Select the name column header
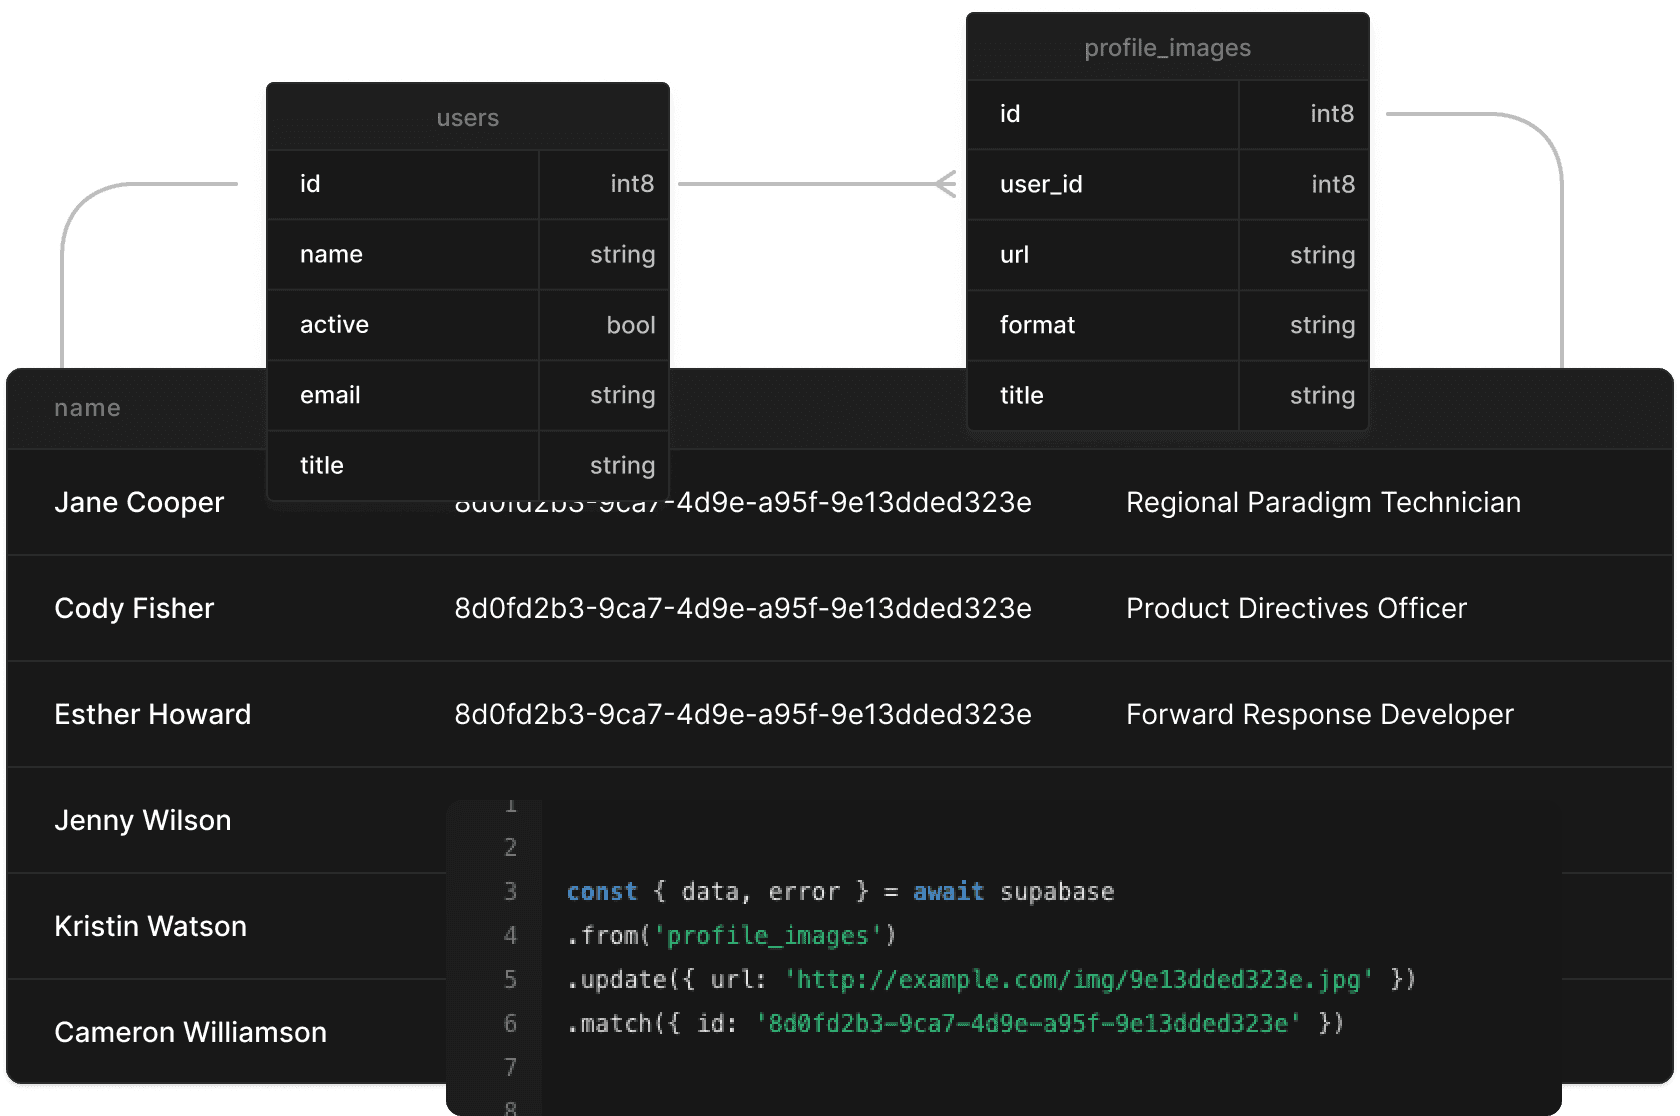 [x=87, y=408]
